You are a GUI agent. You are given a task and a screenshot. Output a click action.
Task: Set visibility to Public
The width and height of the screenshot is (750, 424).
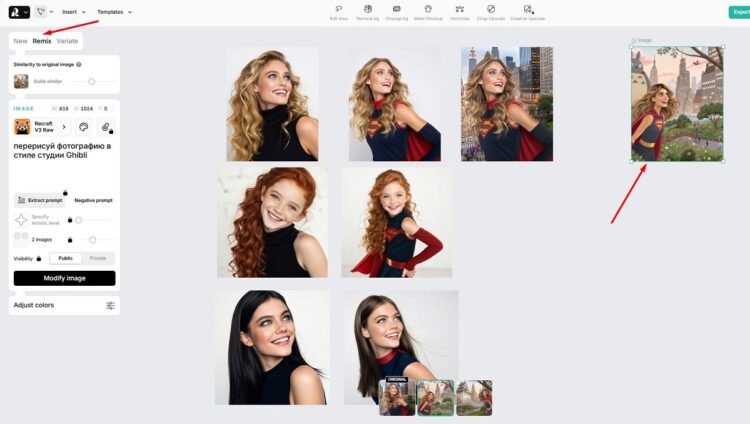tap(66, 258)
